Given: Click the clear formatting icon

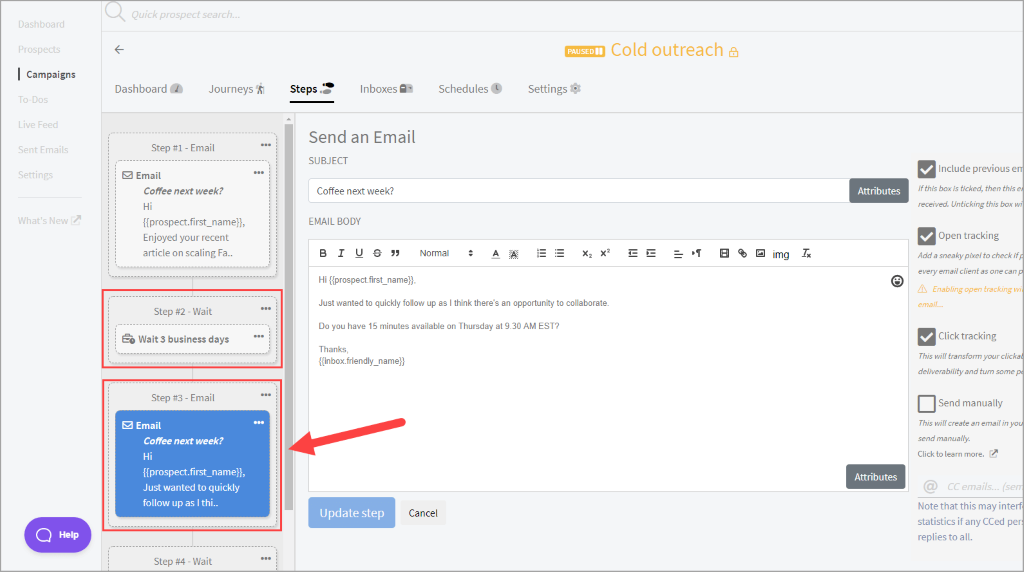Looking at the screenshot, I should pos(806,254).
